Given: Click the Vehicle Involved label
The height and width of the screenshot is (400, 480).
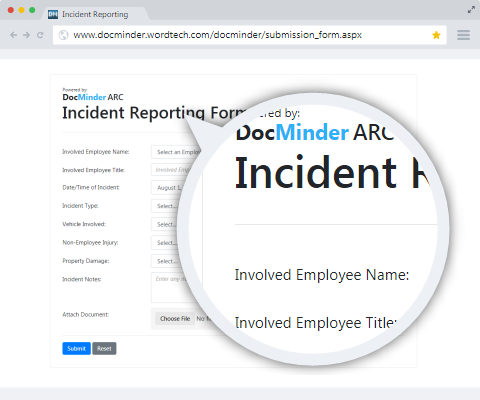Looking at the screenshot, I should (x=84, y=224).
